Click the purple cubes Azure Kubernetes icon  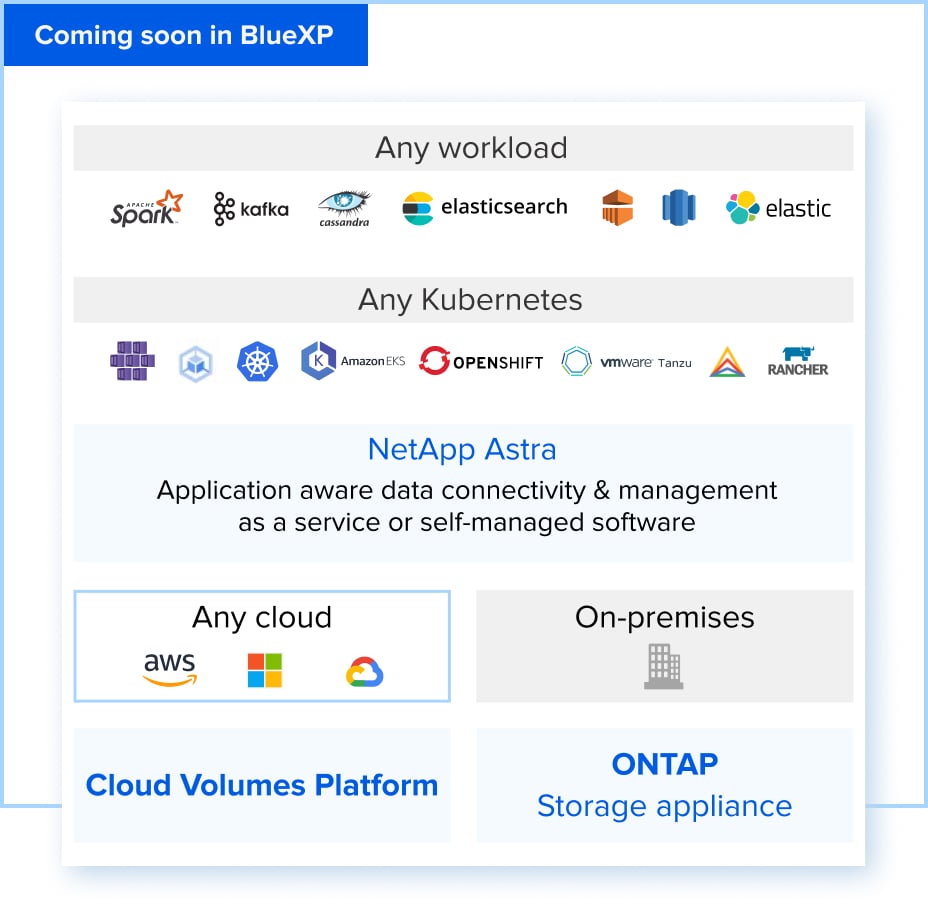pyautogui.click(x=132, y=361)
